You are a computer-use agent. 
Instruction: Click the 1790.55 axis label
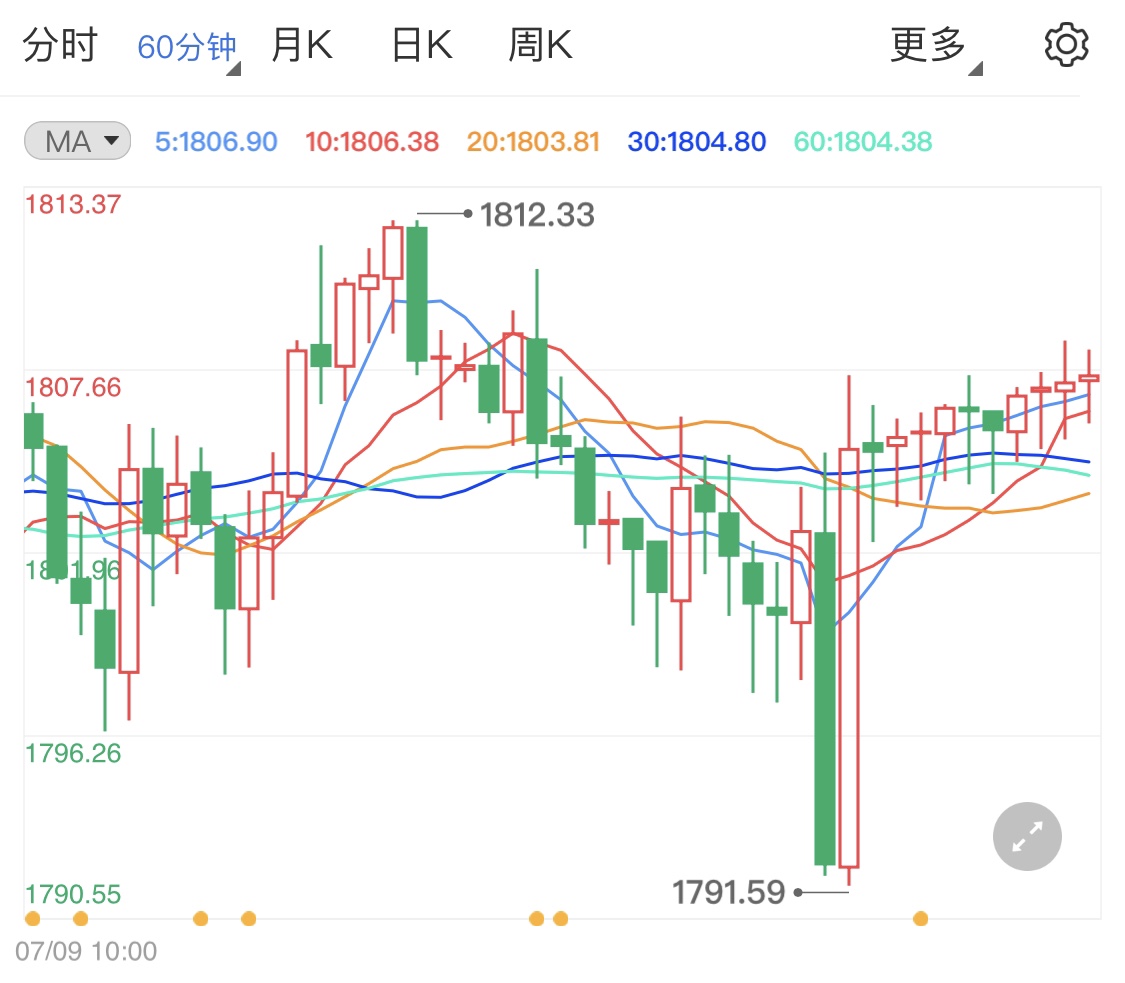[x=73, y=894]
